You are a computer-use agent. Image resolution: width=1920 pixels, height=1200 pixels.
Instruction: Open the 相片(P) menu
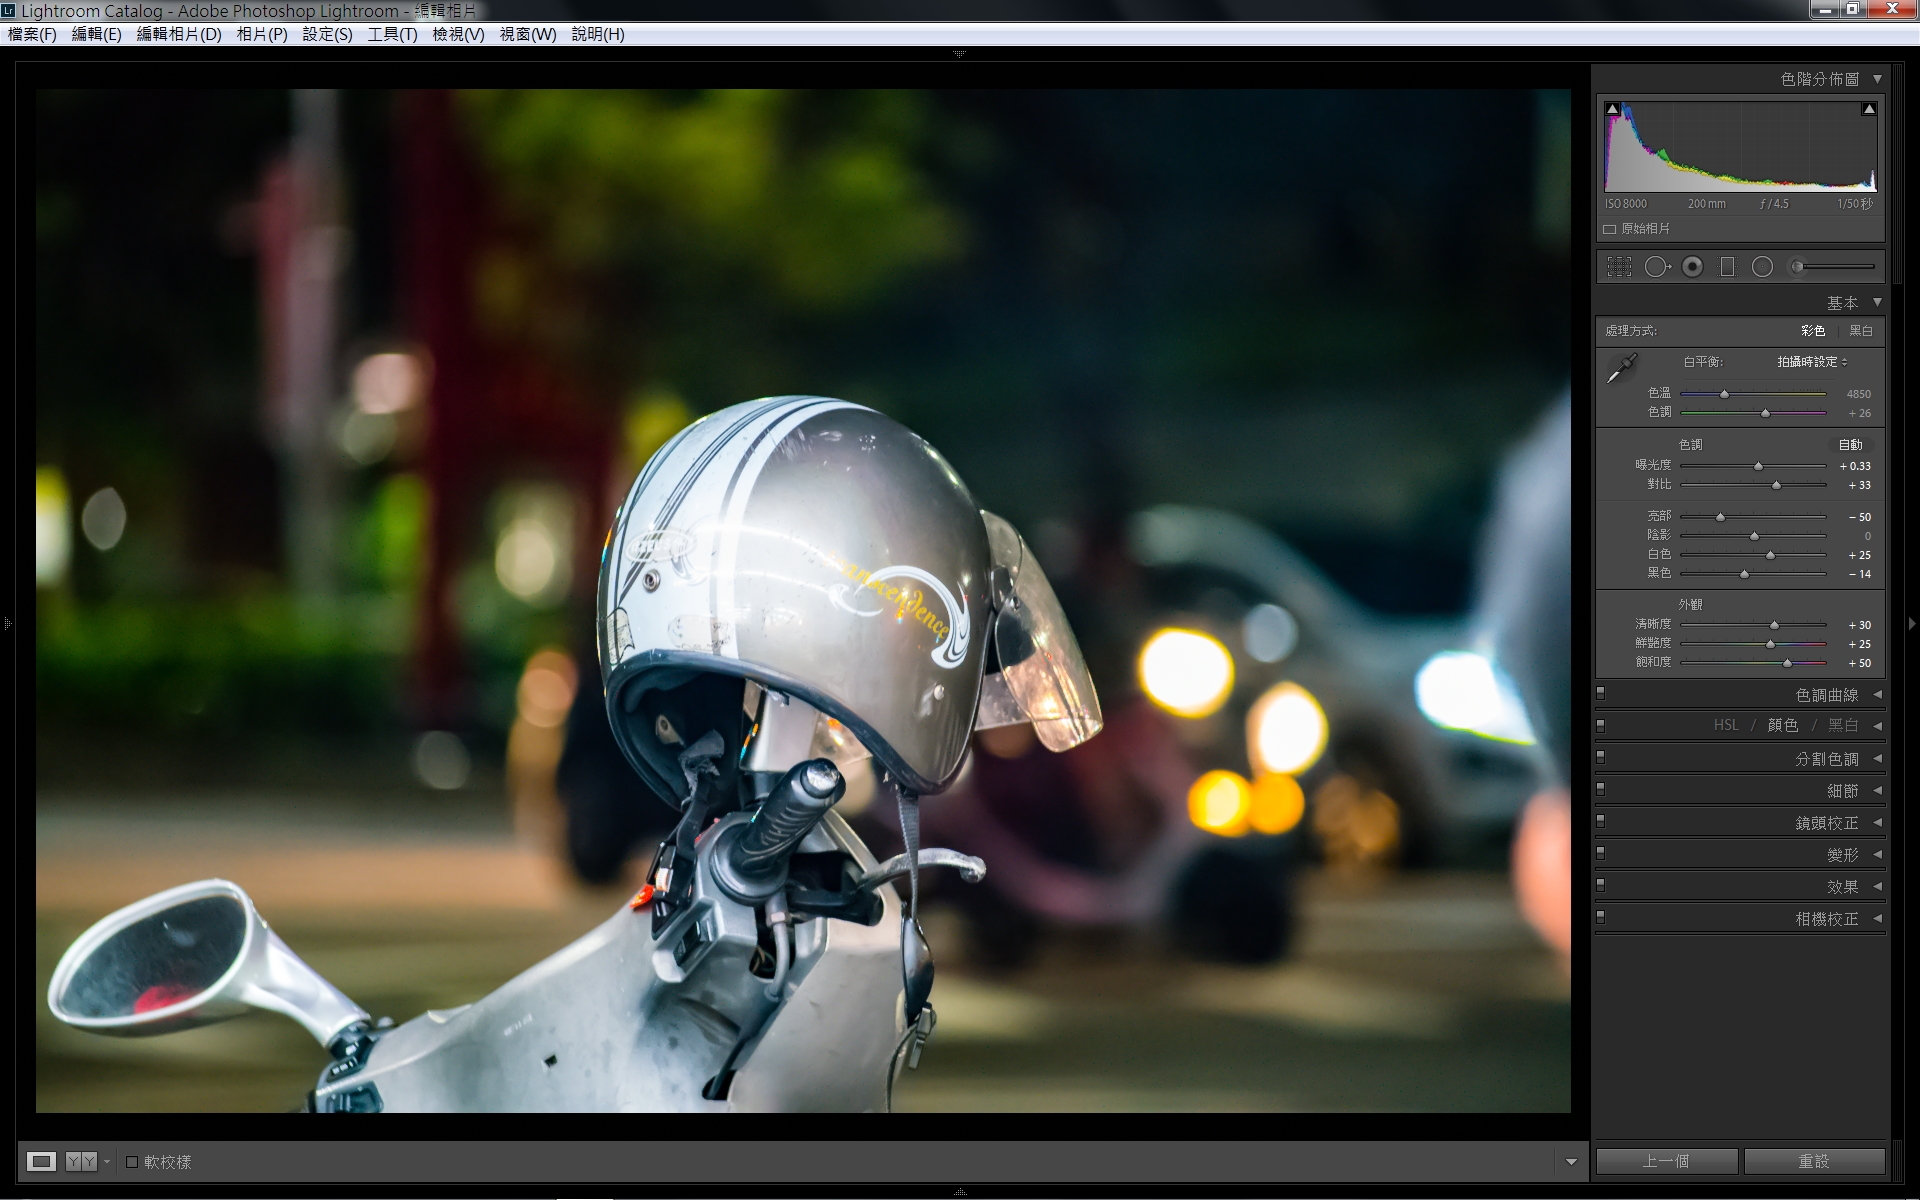(x=262, y=34)
